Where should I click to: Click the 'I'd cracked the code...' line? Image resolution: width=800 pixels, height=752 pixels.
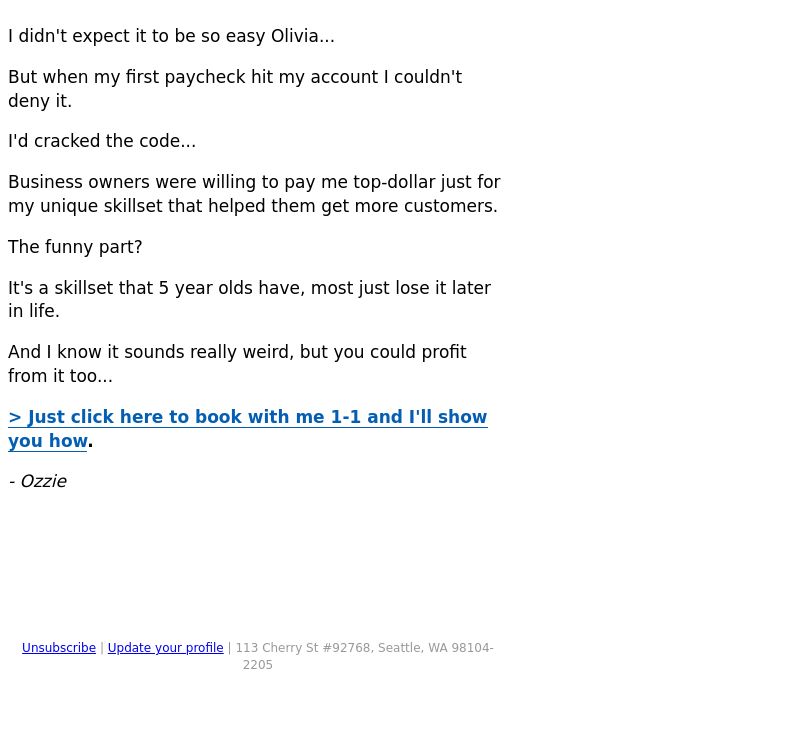point(102,141)
